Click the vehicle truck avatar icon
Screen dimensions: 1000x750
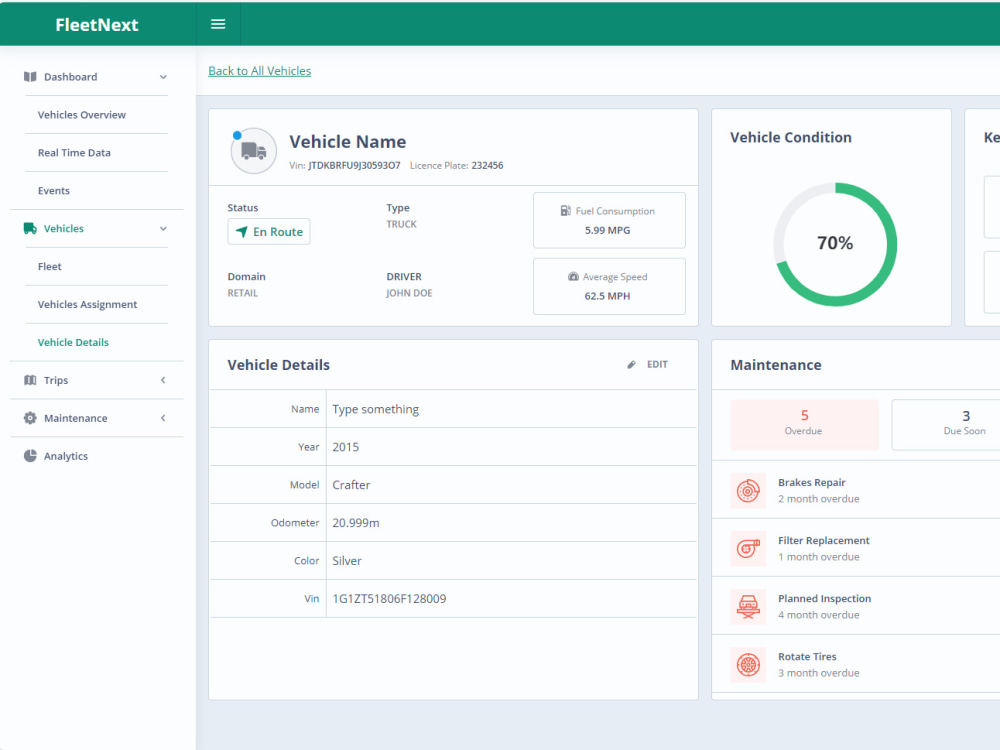click(253, 151)
